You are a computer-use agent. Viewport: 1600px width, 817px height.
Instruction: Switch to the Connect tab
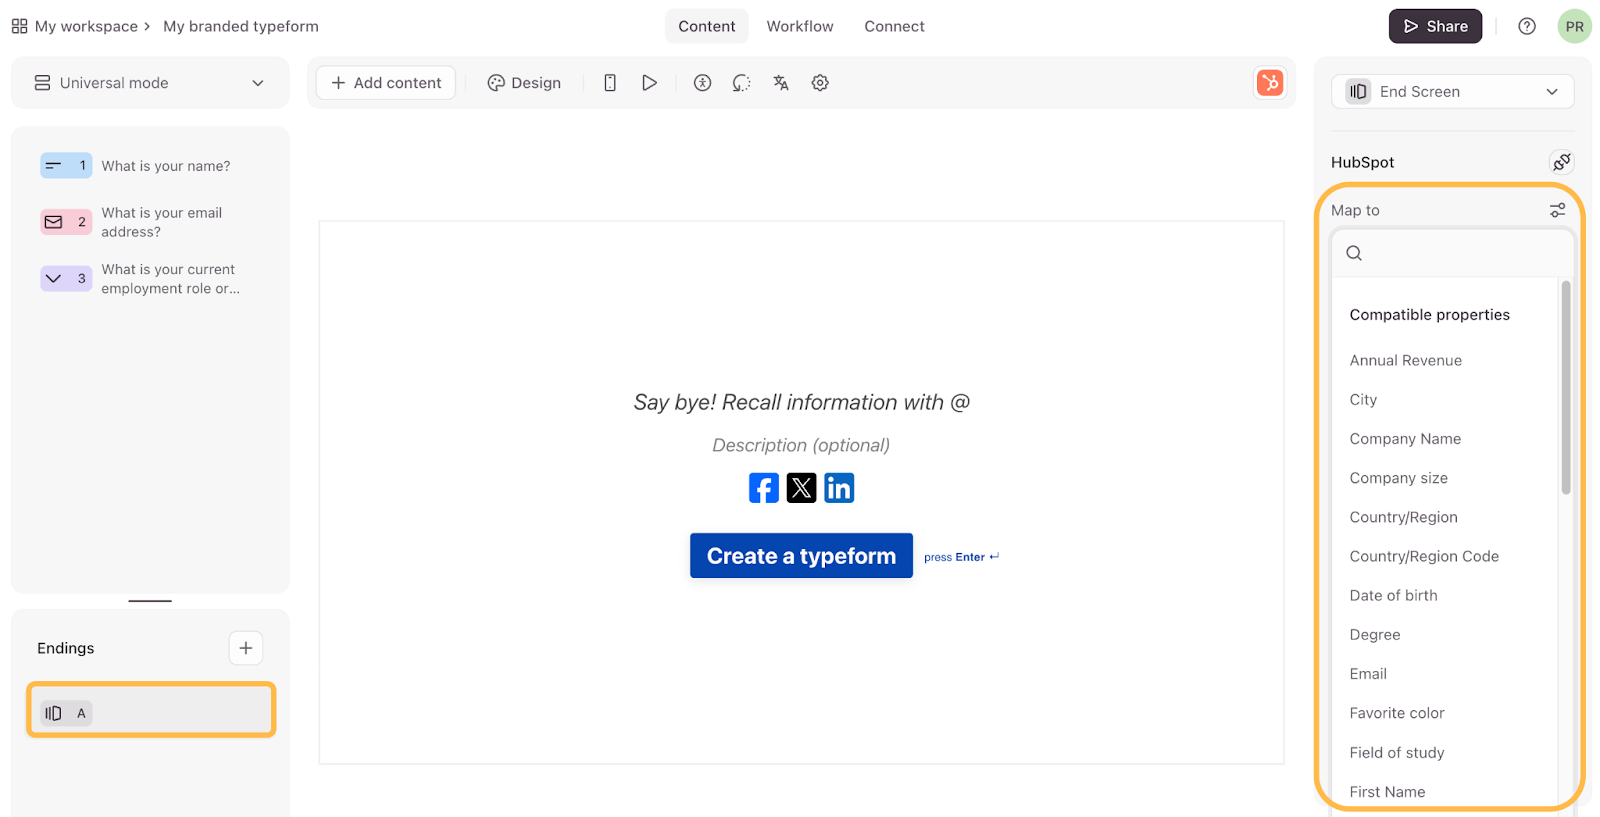click(x=894, y=26)
